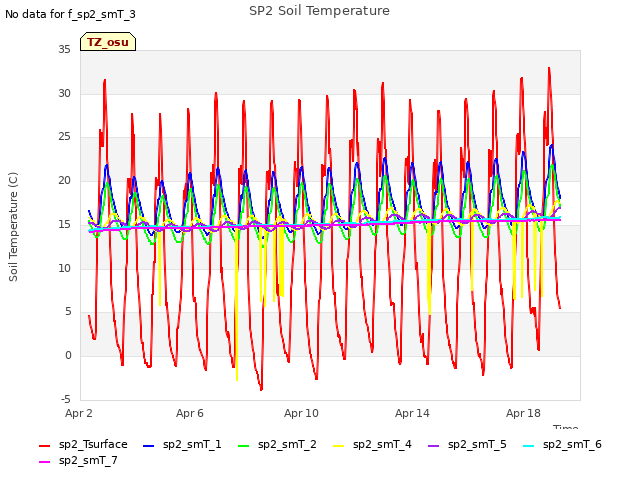Click the blue sp2_smT_1 legend swatch
Image resolution: width=640 pixels, height=480 pixels.
(x=149, y=446)
